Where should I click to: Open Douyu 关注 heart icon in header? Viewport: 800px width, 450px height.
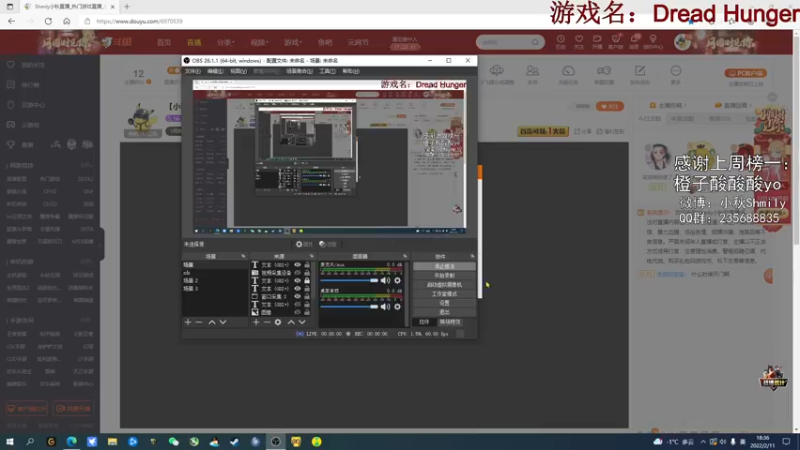tap(579, 42)
